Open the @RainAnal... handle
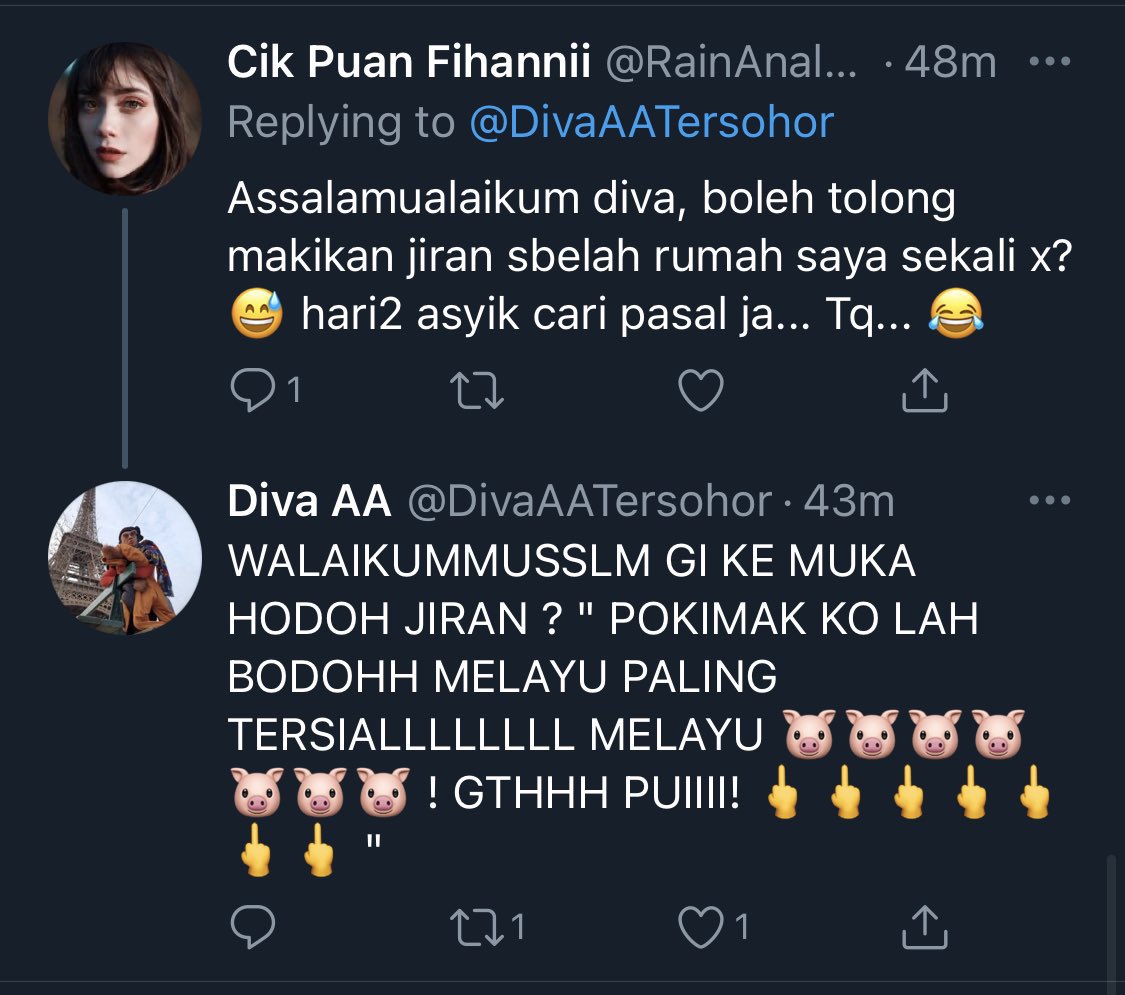 coord(731,62)
